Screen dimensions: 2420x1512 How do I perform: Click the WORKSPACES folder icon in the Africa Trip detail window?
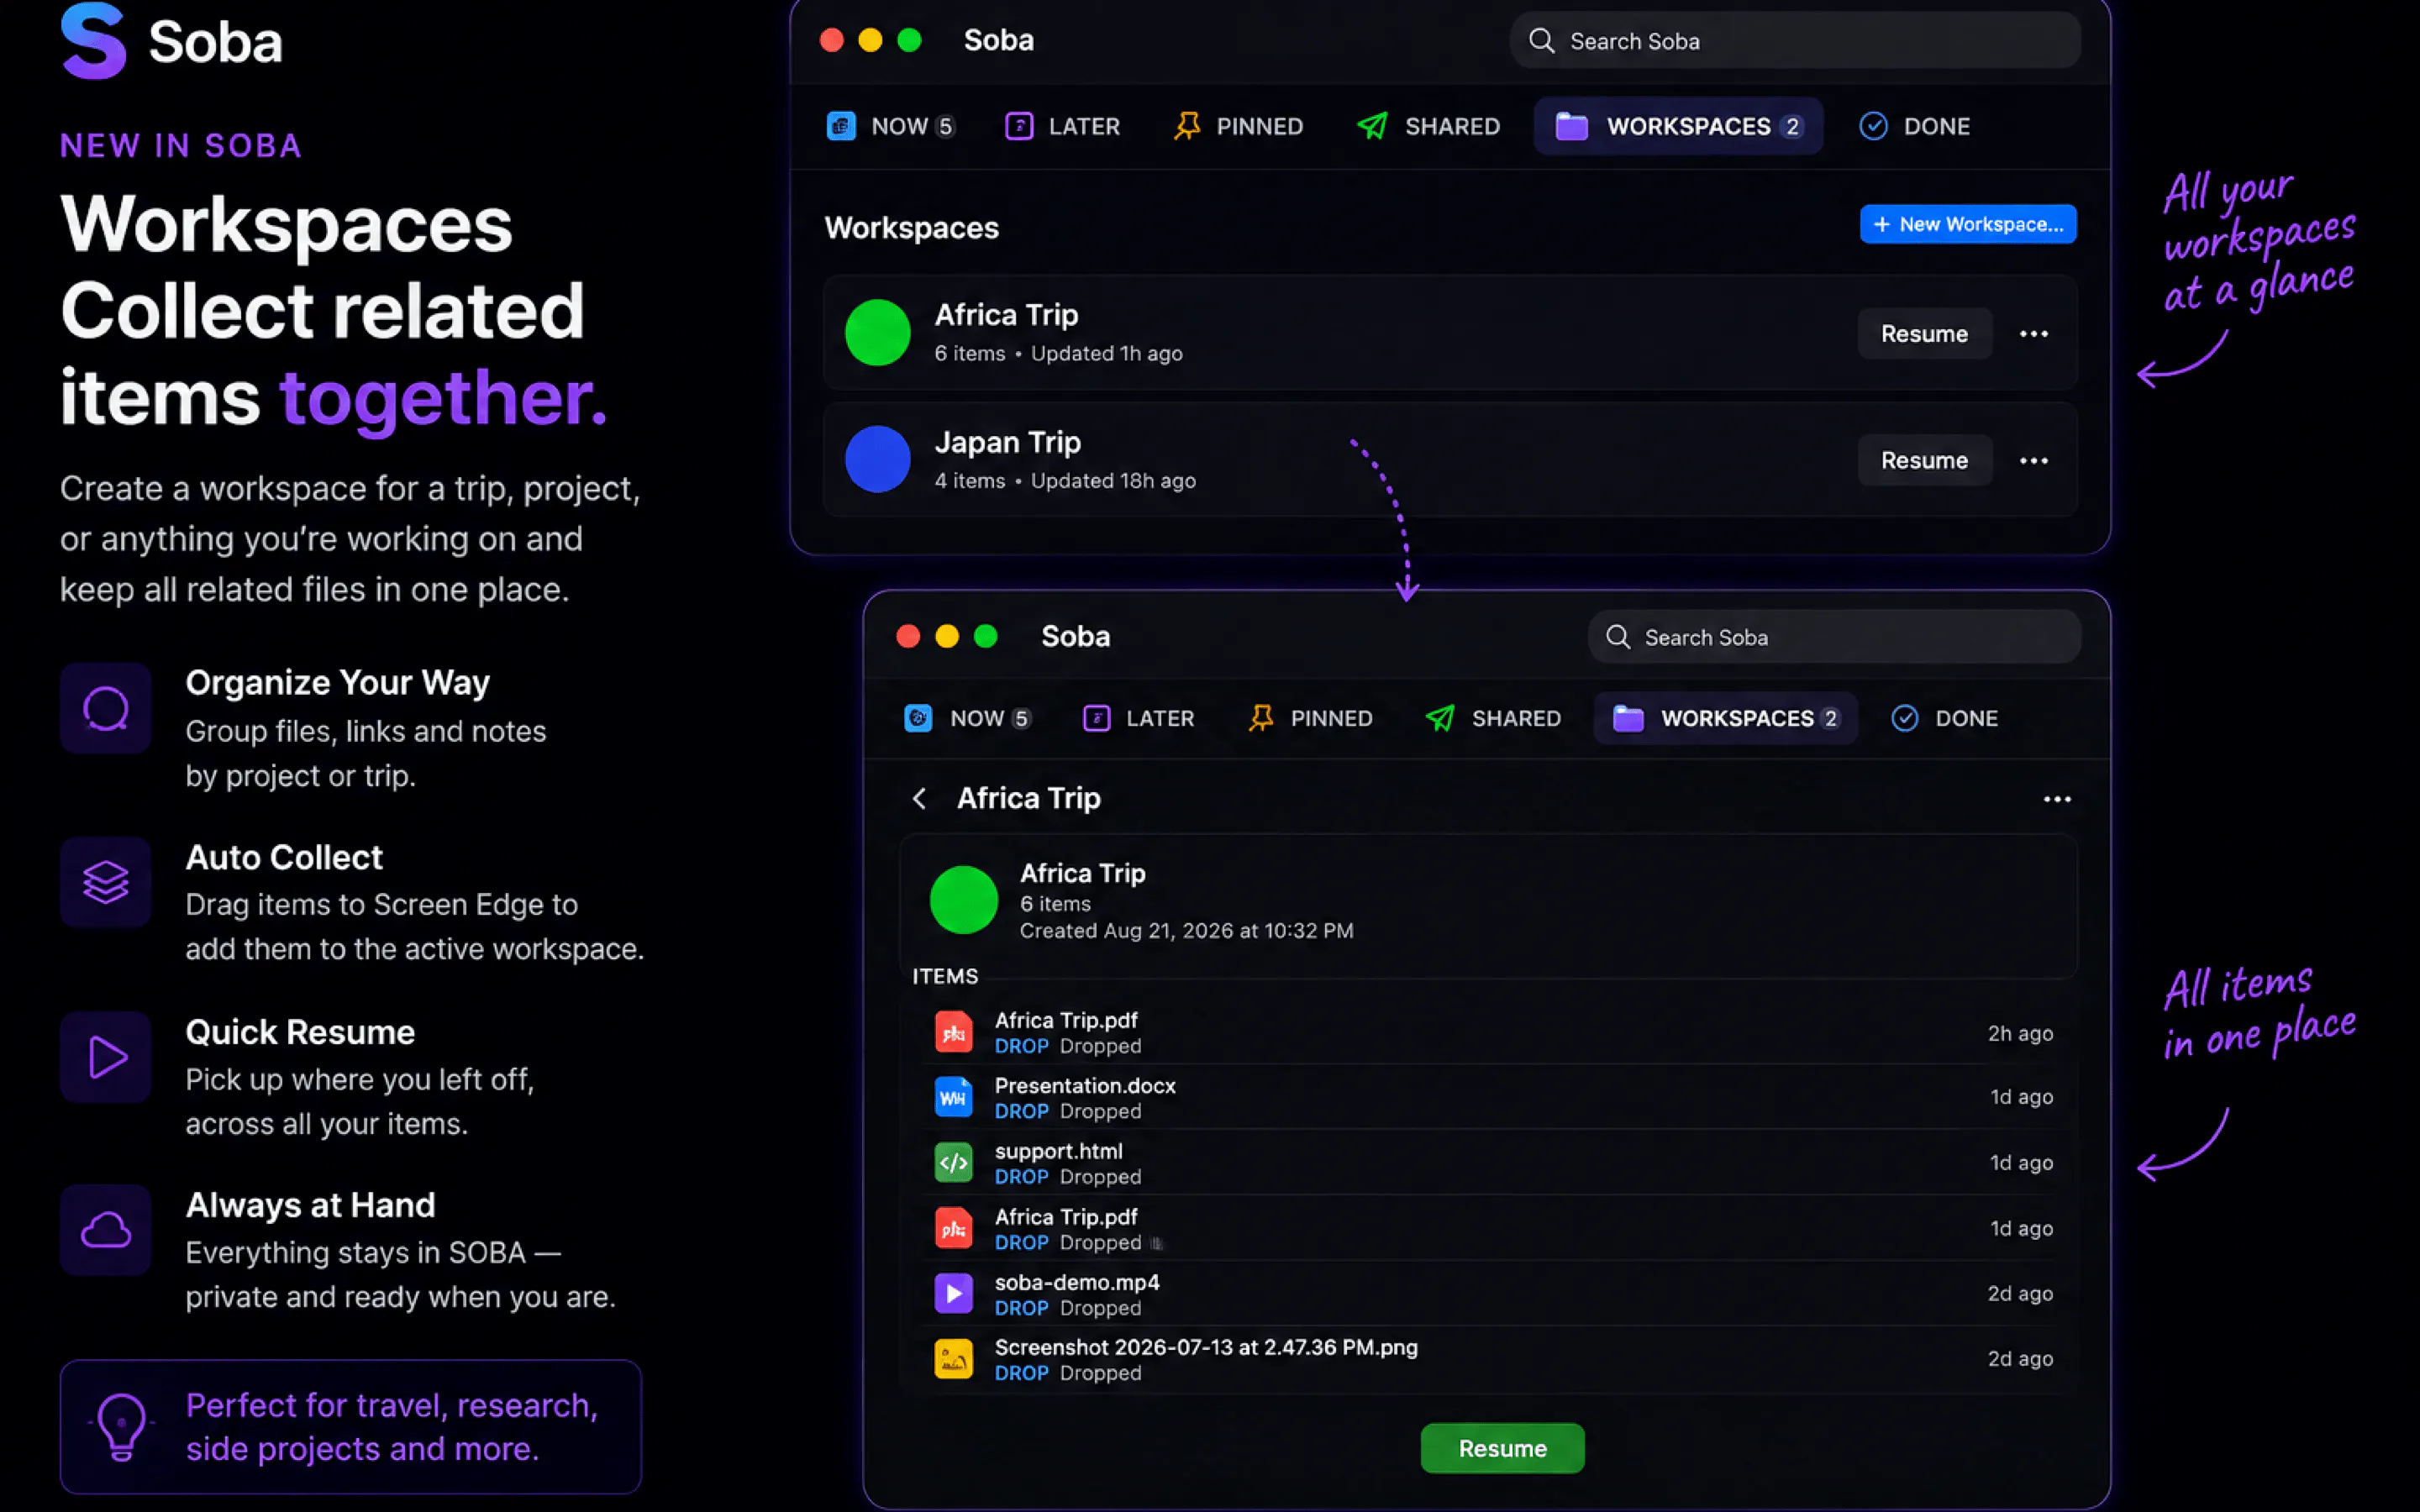coord(1628,718)
